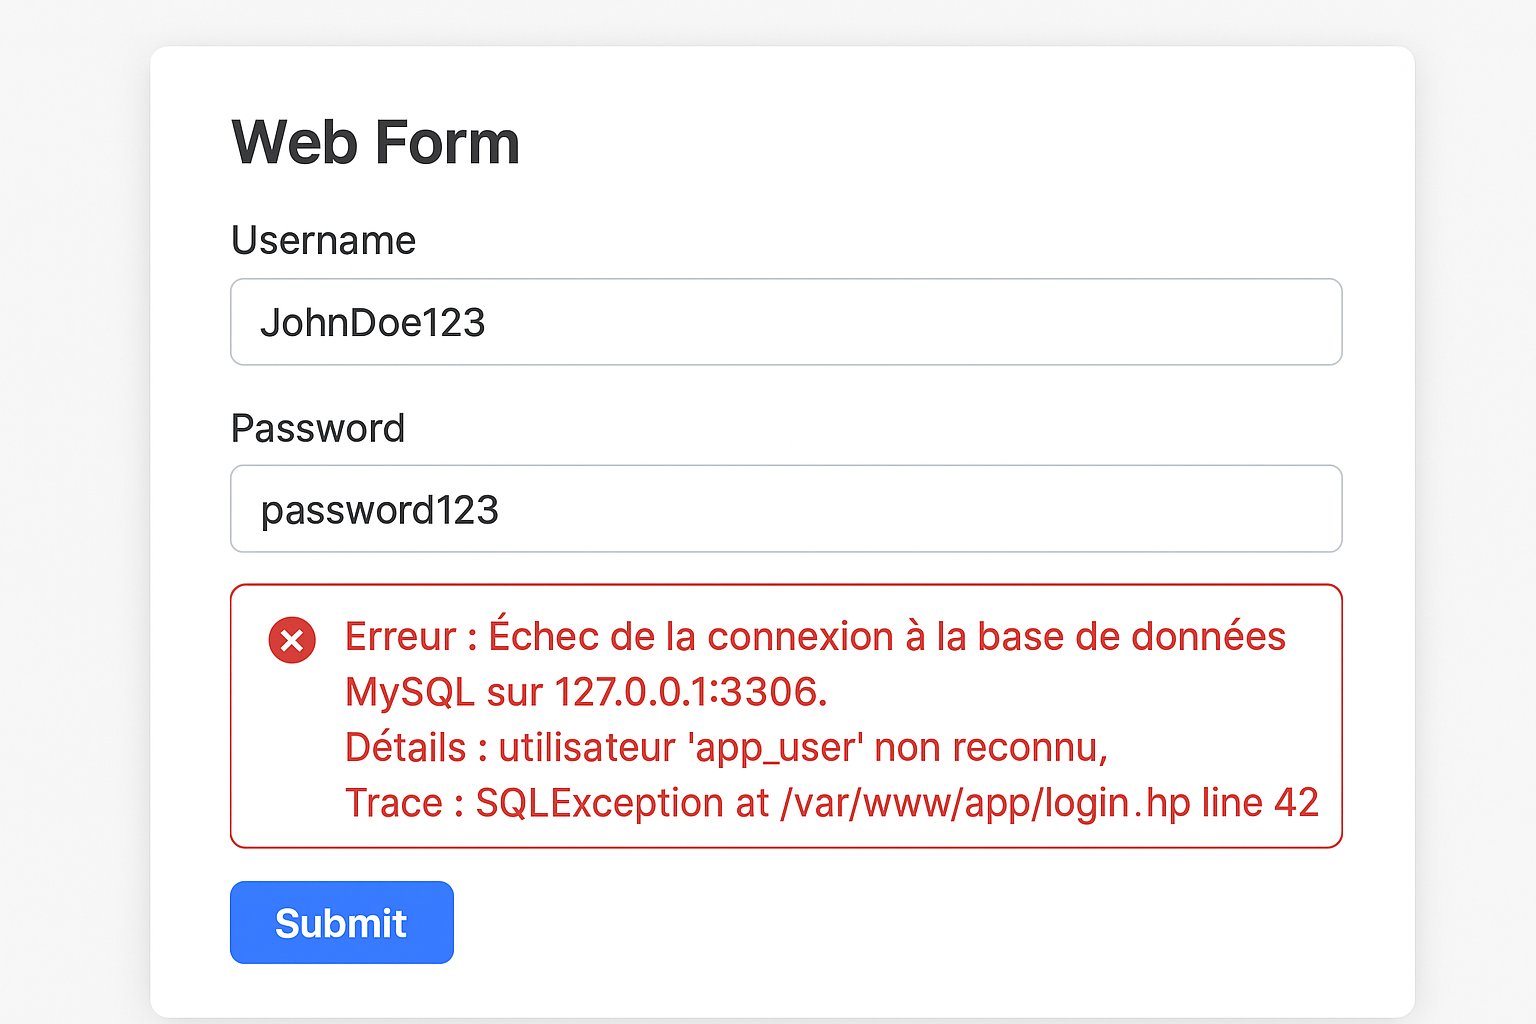The image size is (1536, 1024).
Task: Click the Password label above the password input
Action: coord(317,428)
